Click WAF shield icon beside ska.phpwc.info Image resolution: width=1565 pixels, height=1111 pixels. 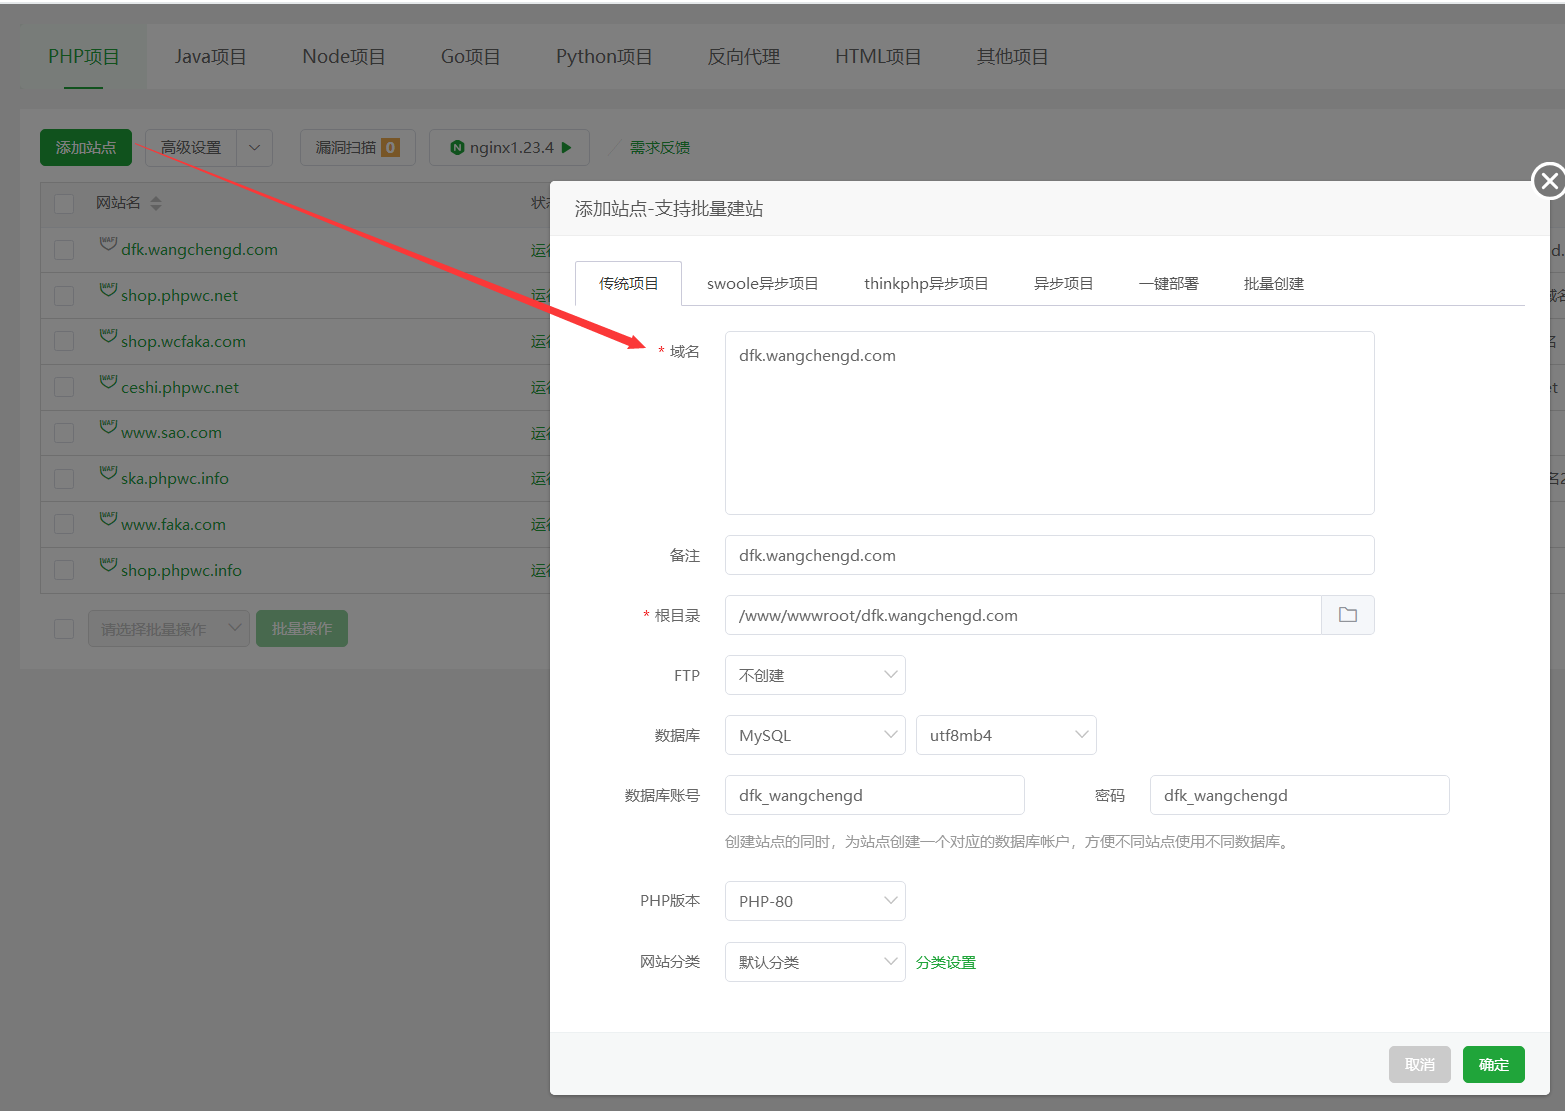tap(108, 473)
